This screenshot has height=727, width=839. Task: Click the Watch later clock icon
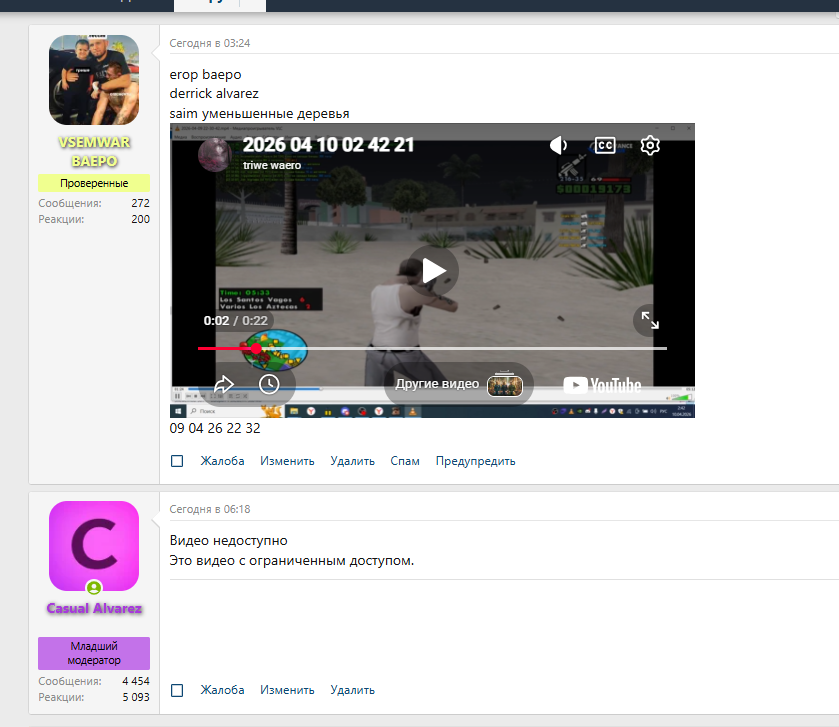coord(269,384)
